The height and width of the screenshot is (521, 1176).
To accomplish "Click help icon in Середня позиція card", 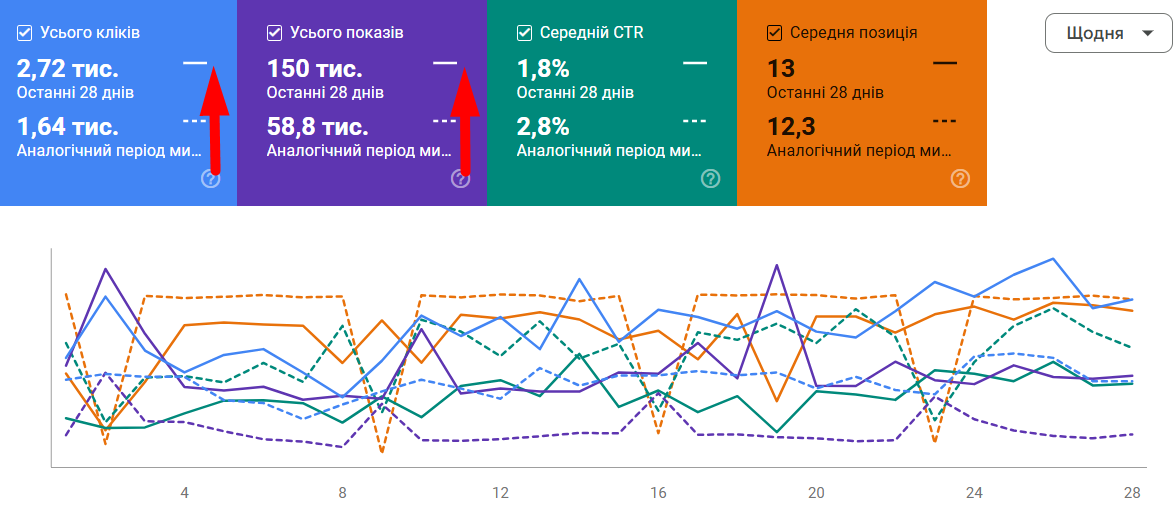I will click(x=961, y=179).
